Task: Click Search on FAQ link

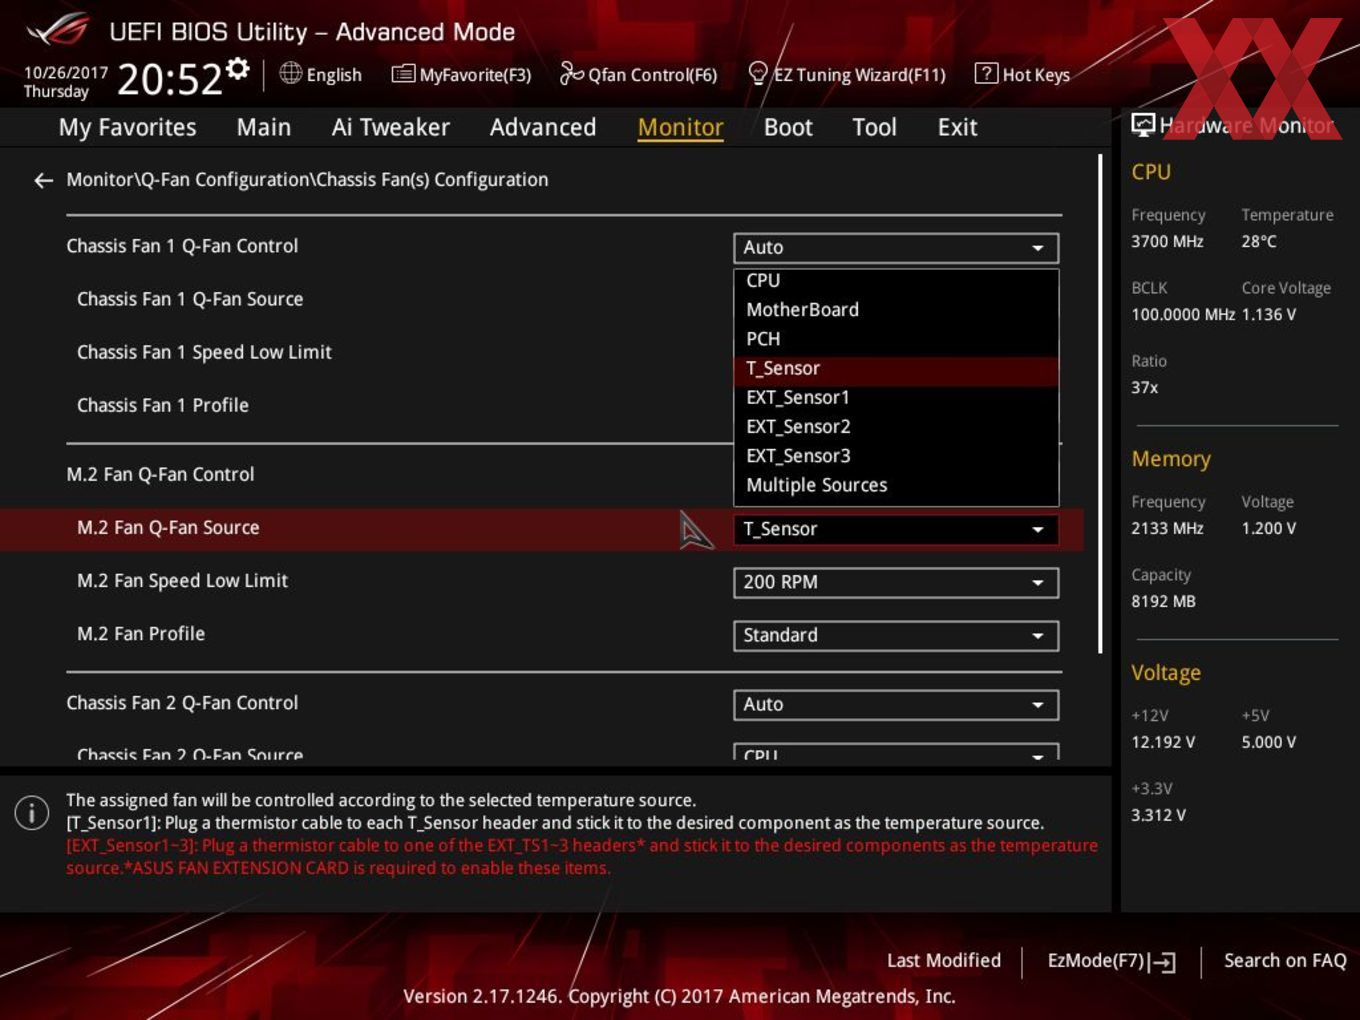Action: (1285, 960)
